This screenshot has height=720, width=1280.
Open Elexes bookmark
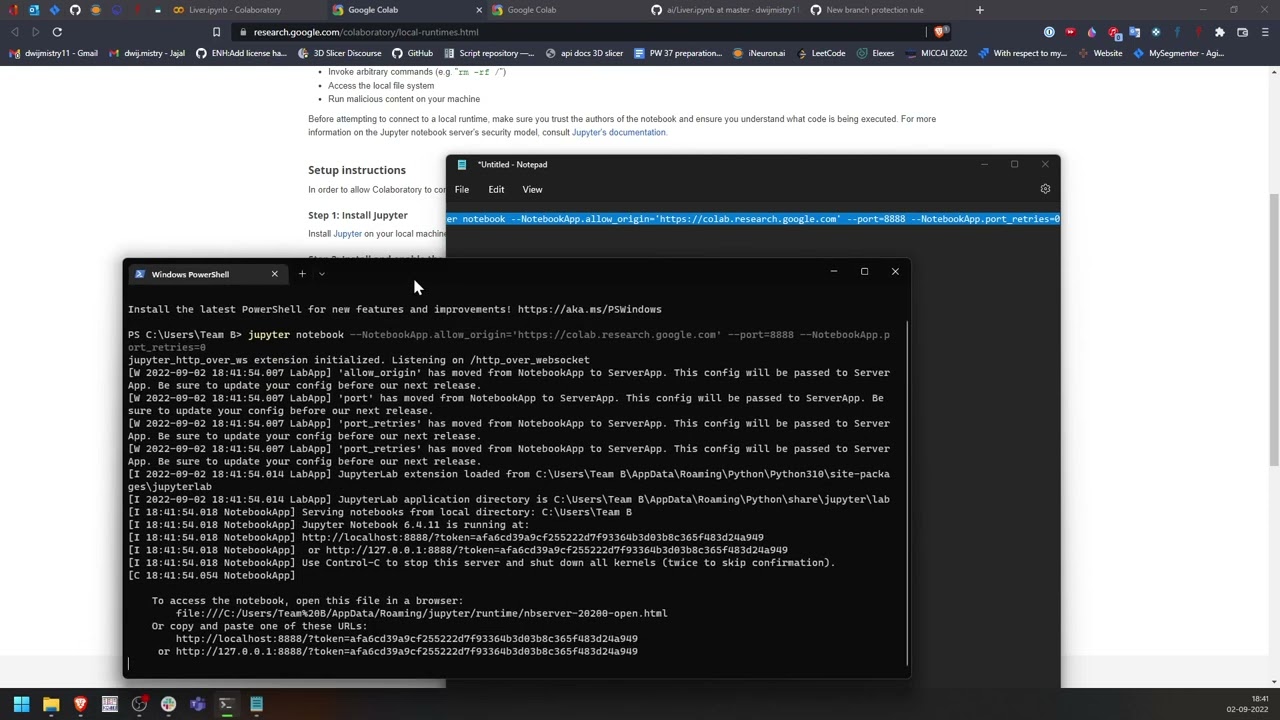875,53
